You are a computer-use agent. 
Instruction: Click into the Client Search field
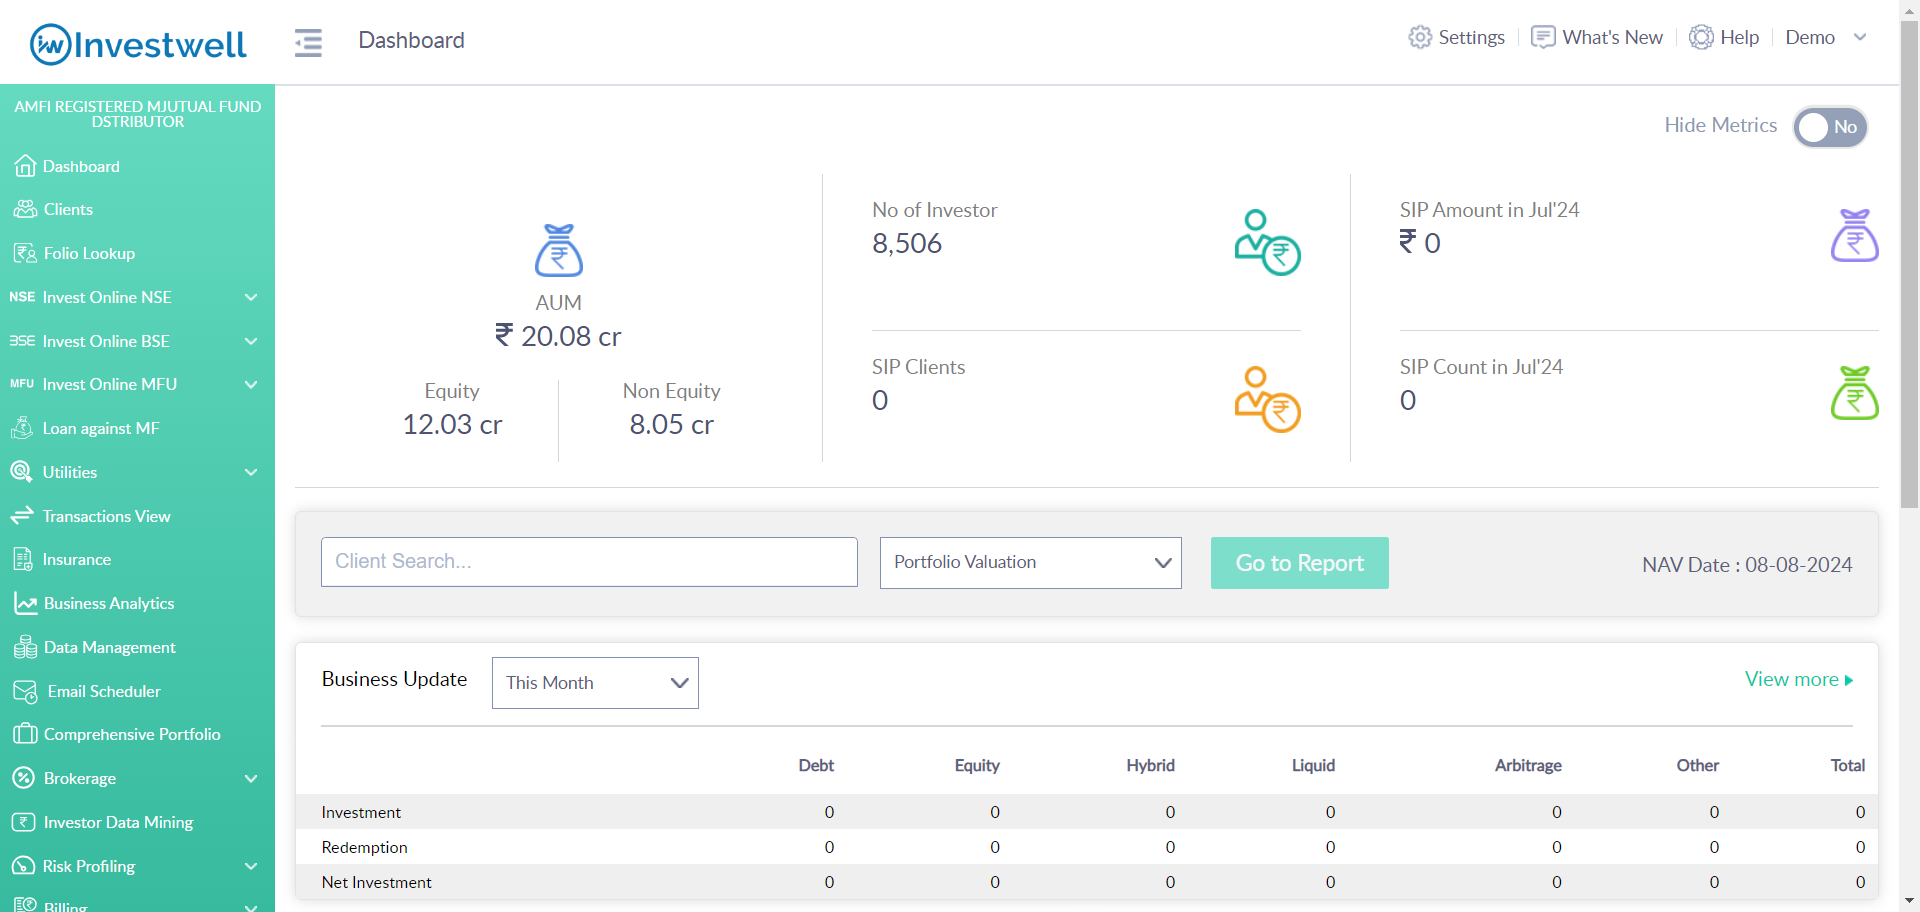click(x=589, y=562)
